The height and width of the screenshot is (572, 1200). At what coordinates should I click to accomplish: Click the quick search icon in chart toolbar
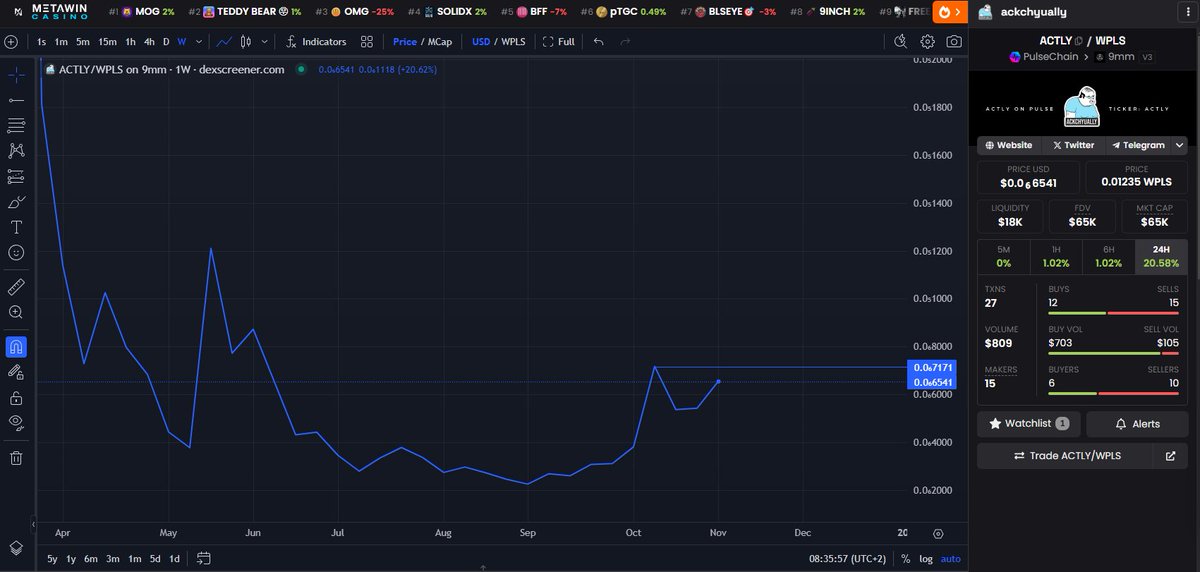click(x=900, y=42)
